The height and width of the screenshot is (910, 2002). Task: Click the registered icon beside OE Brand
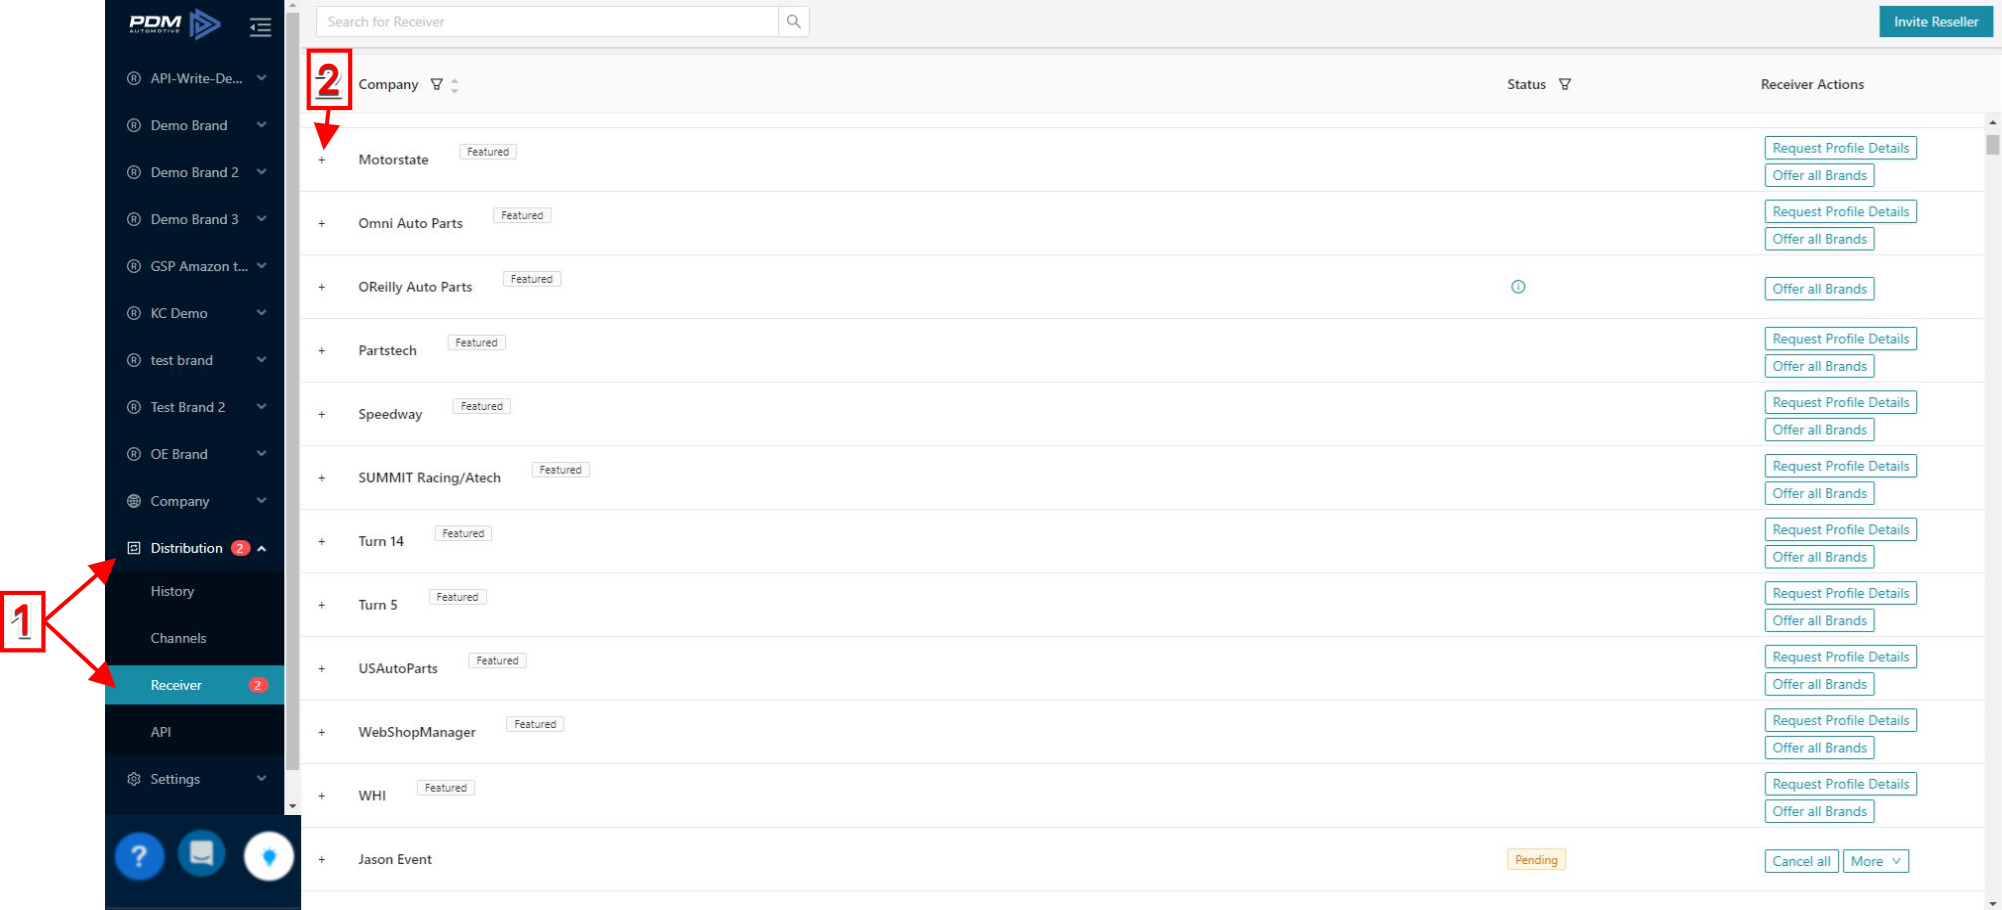pos(134,454)
